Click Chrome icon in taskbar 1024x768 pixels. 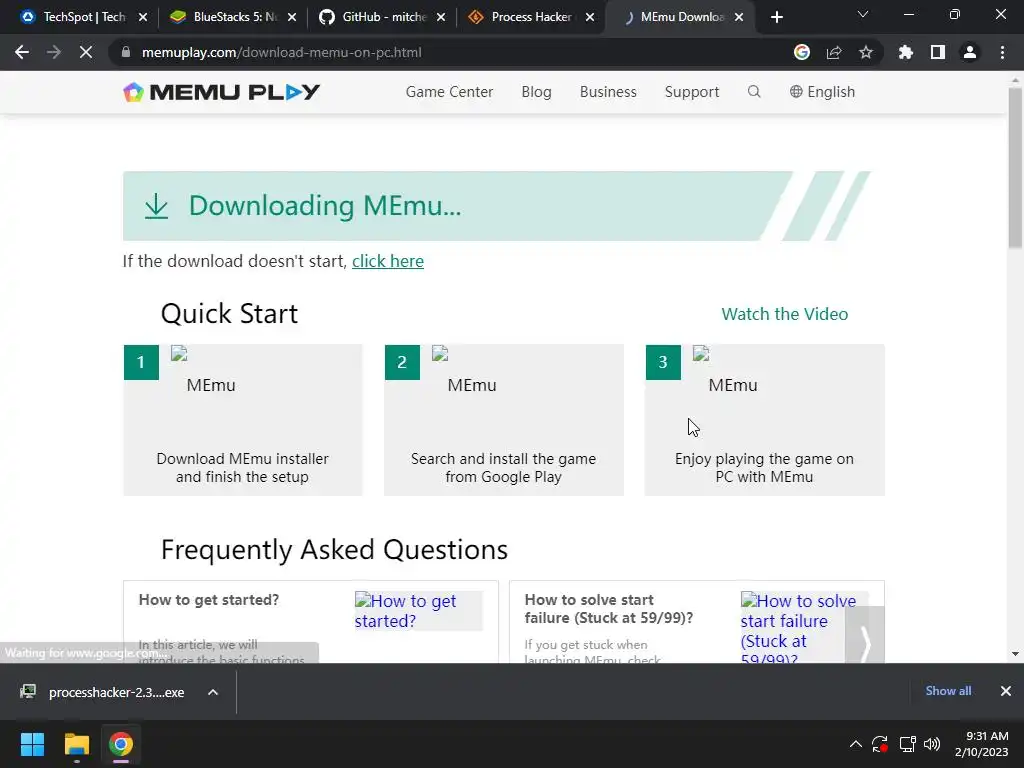pyautogui.click(x=121, y=744)
